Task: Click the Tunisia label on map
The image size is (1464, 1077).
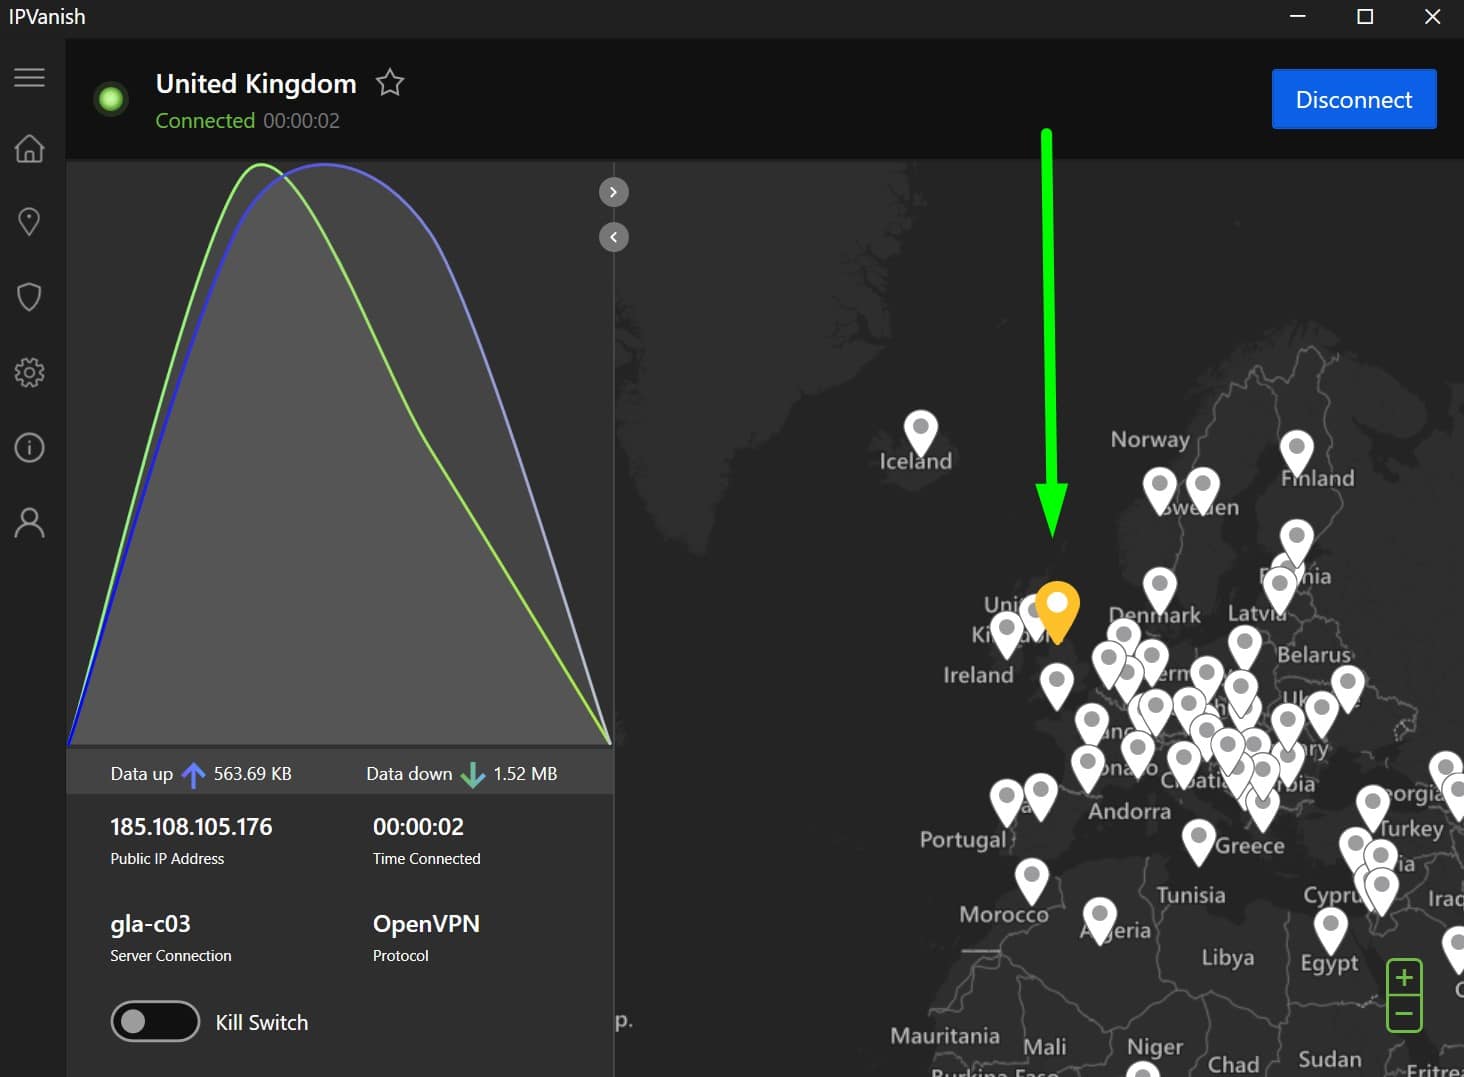Action: pyautogui.click(x=1191, y=895)
